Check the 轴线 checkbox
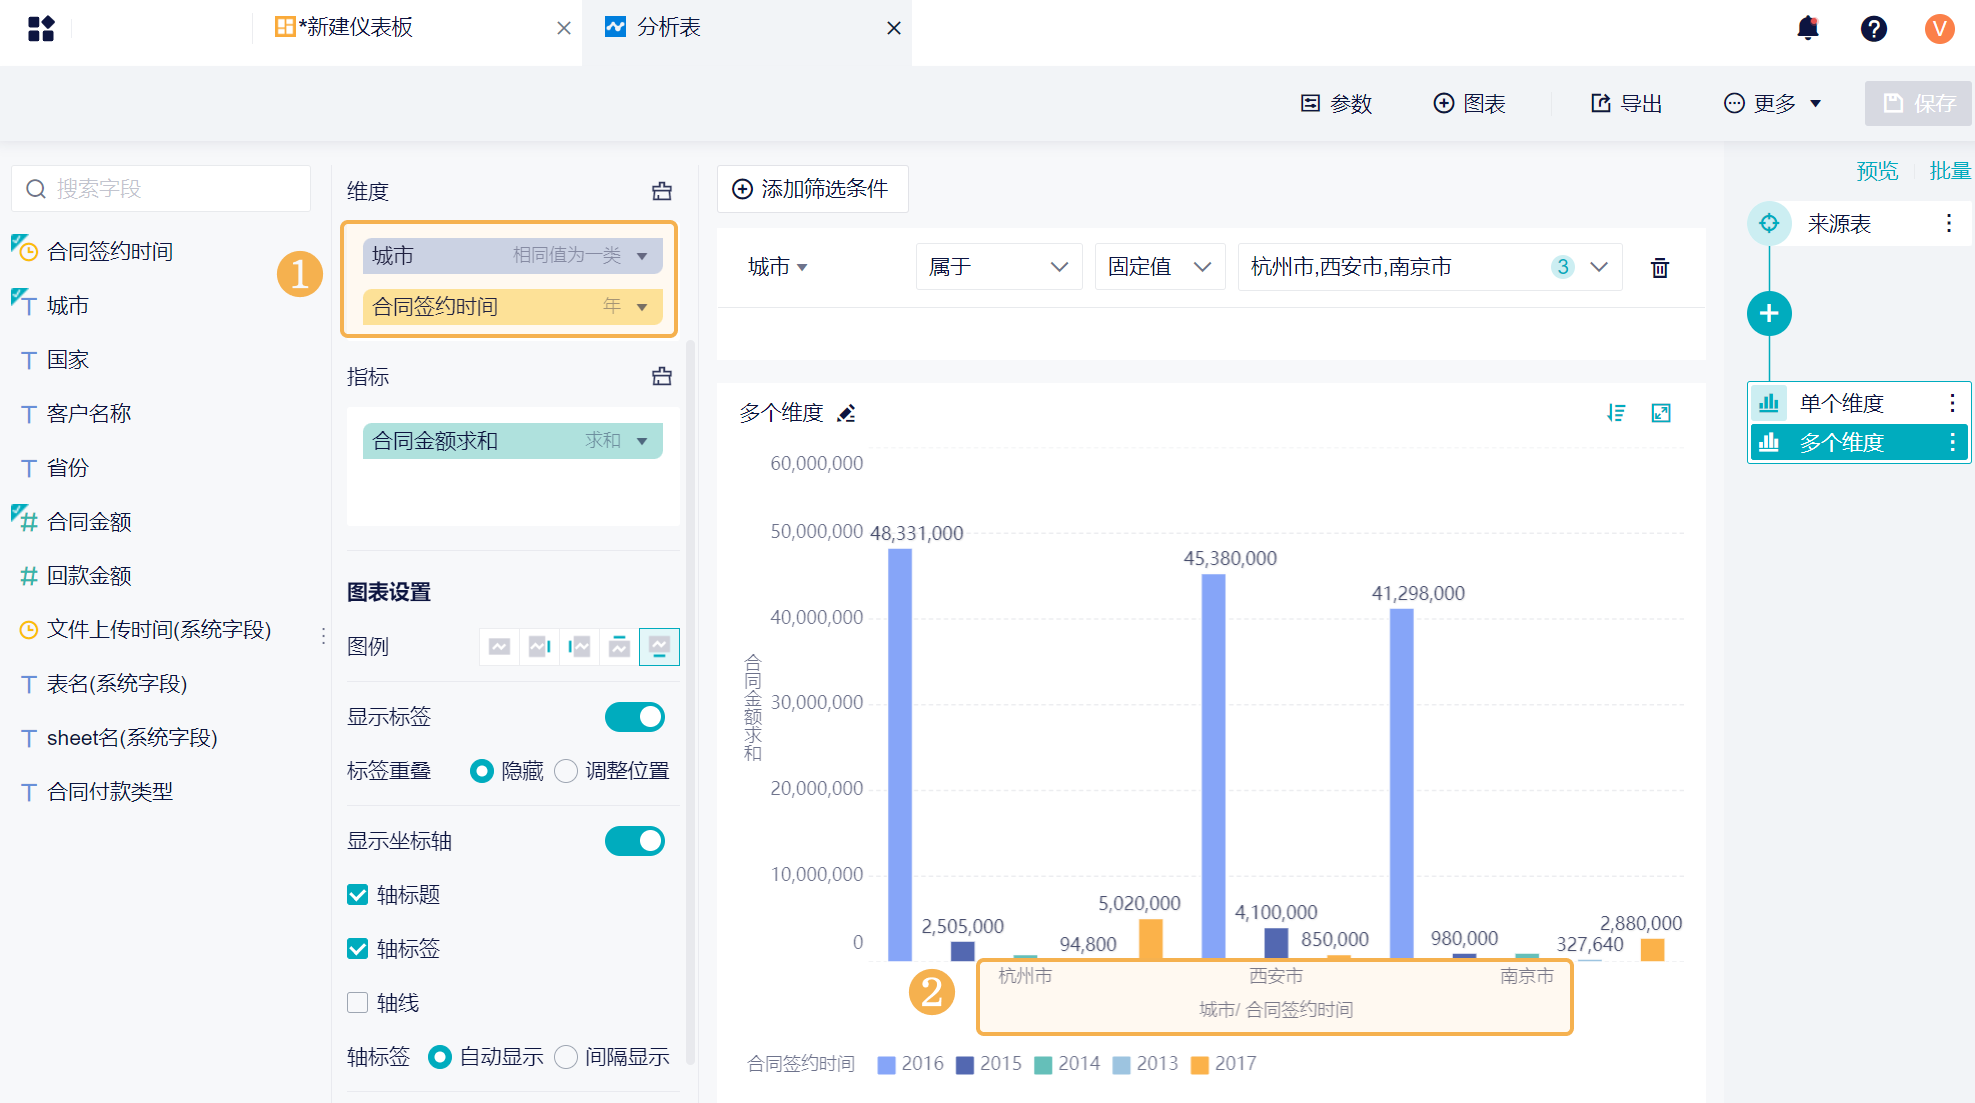 coord(357,1002)
